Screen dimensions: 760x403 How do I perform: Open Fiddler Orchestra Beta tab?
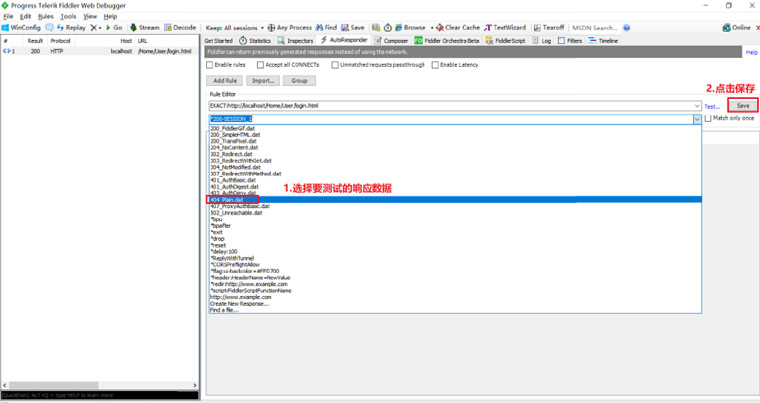pos(446,41)
